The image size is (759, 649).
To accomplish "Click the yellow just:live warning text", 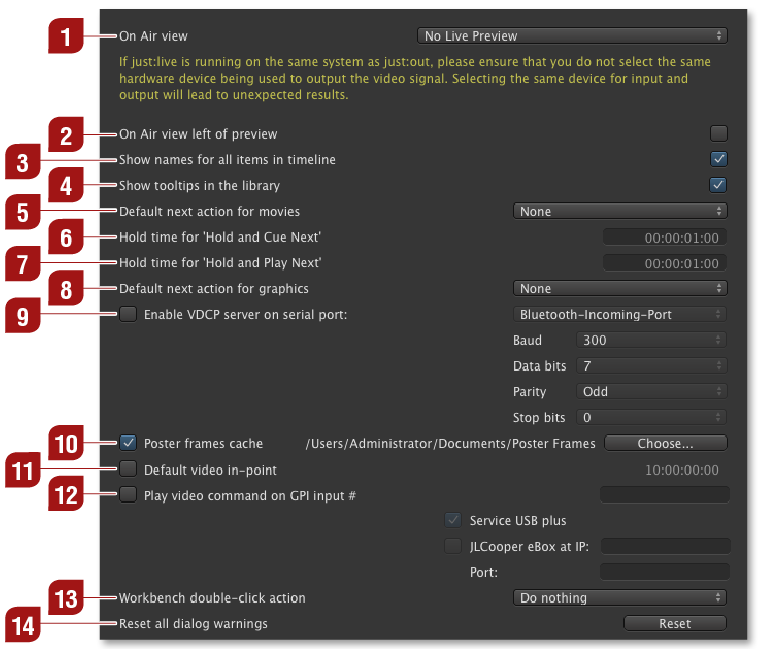I will (x=415, y=78).
